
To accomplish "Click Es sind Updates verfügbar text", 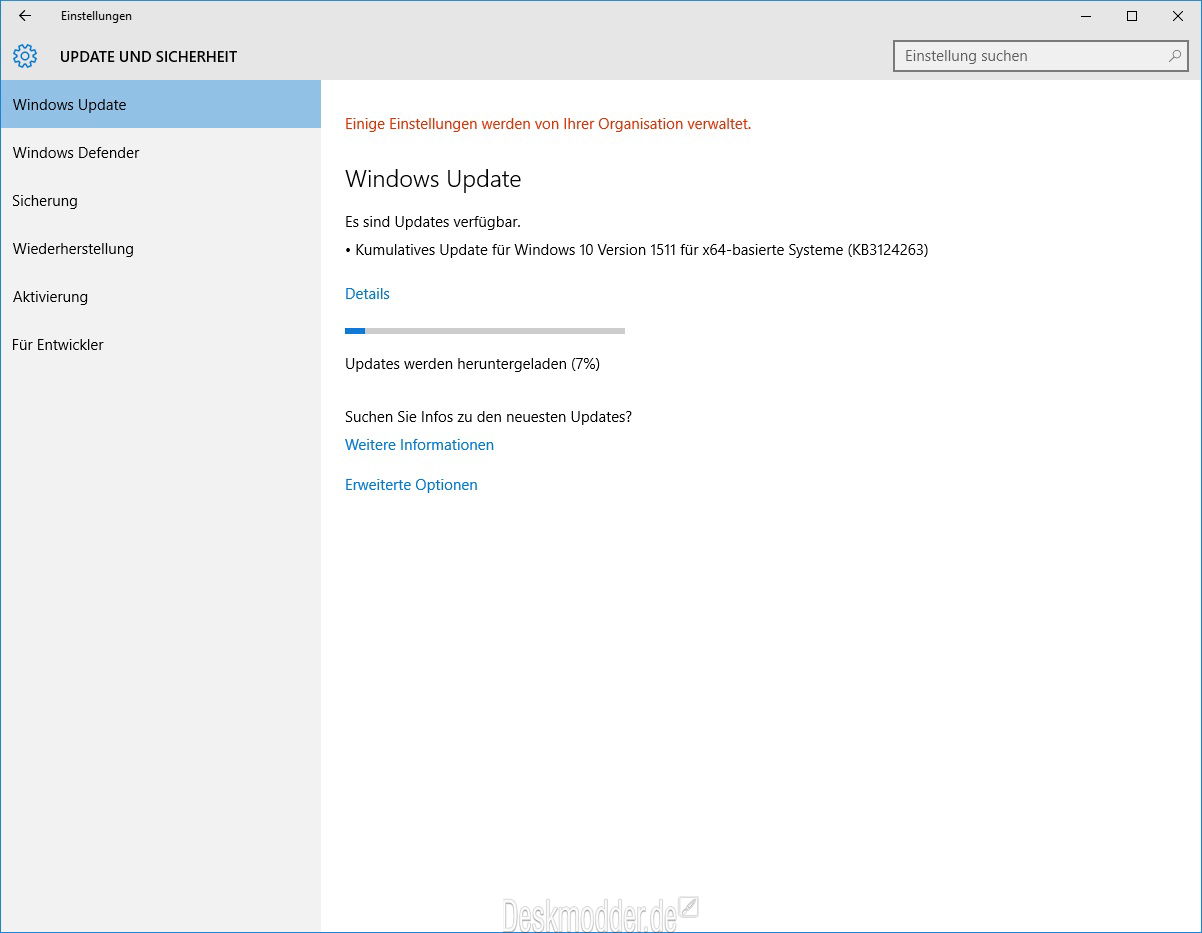I will click(x=433, y=222).
